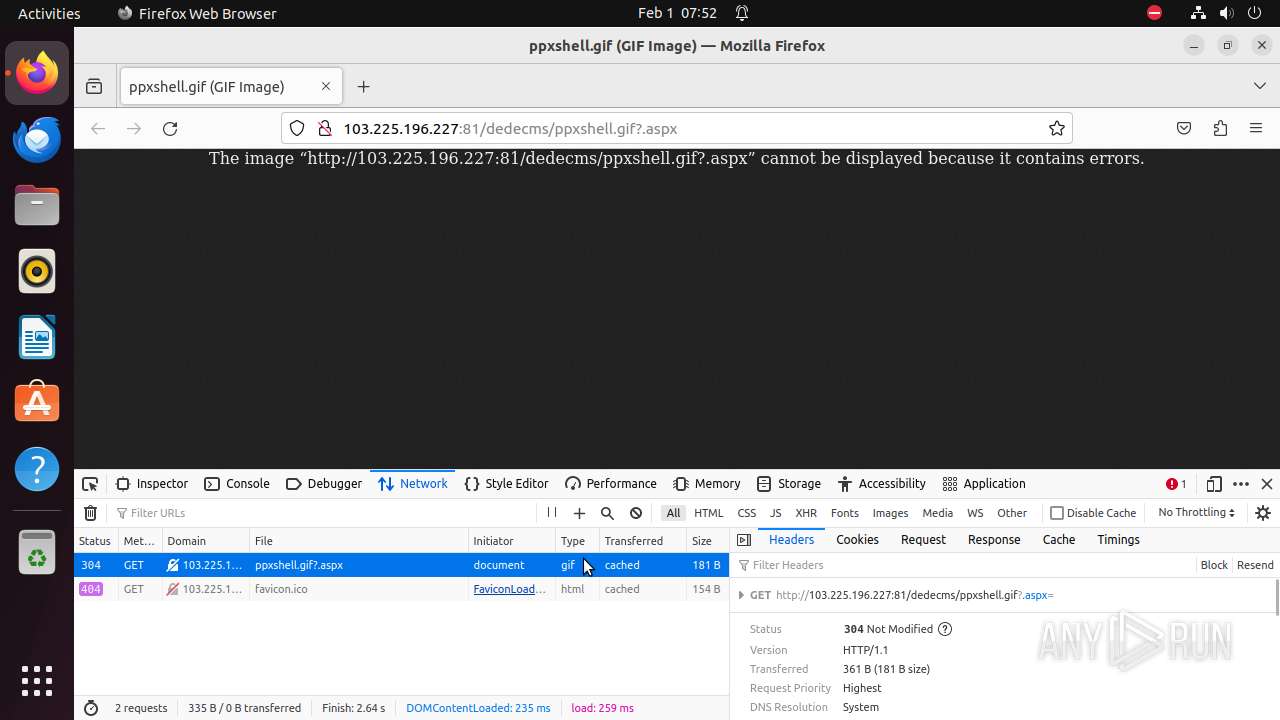Screen dimensions: 1280x720
Task: Show the error count badge details
Action: [x=1176, y=484]
